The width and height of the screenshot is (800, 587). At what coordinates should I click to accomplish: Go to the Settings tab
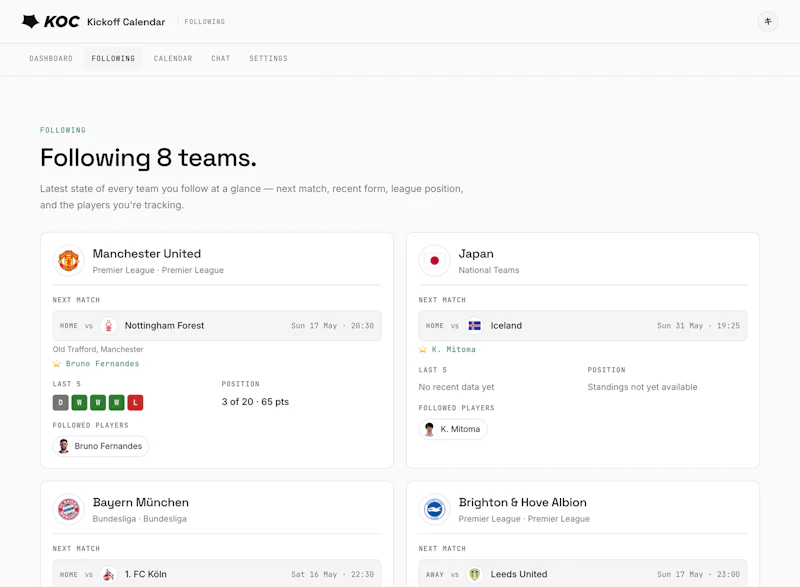268,59
